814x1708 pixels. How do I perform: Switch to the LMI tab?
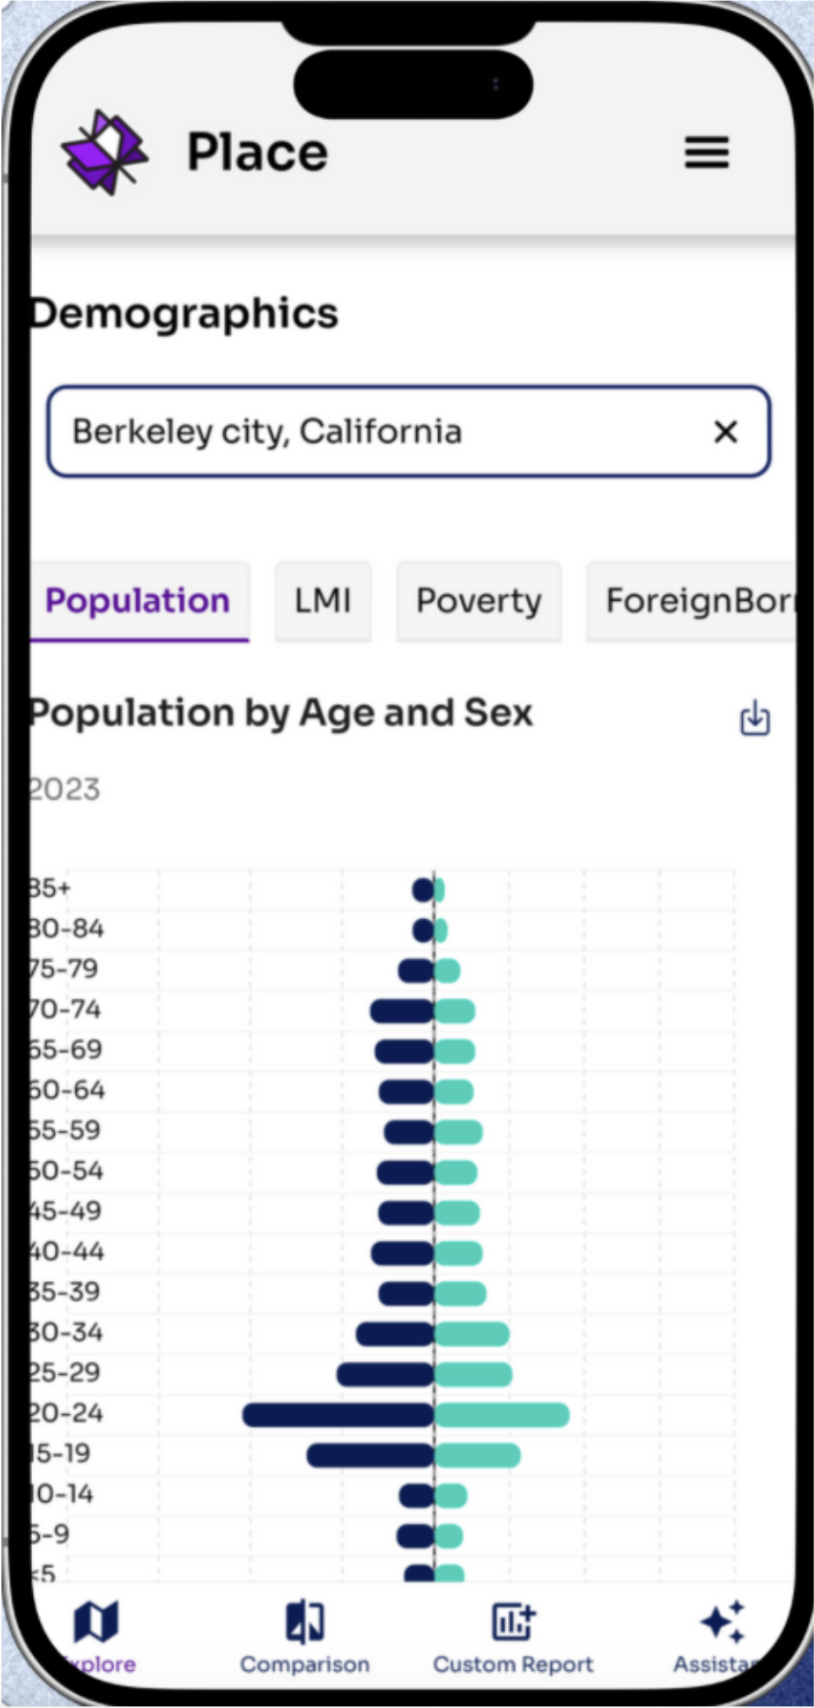(x=323, y=601)
